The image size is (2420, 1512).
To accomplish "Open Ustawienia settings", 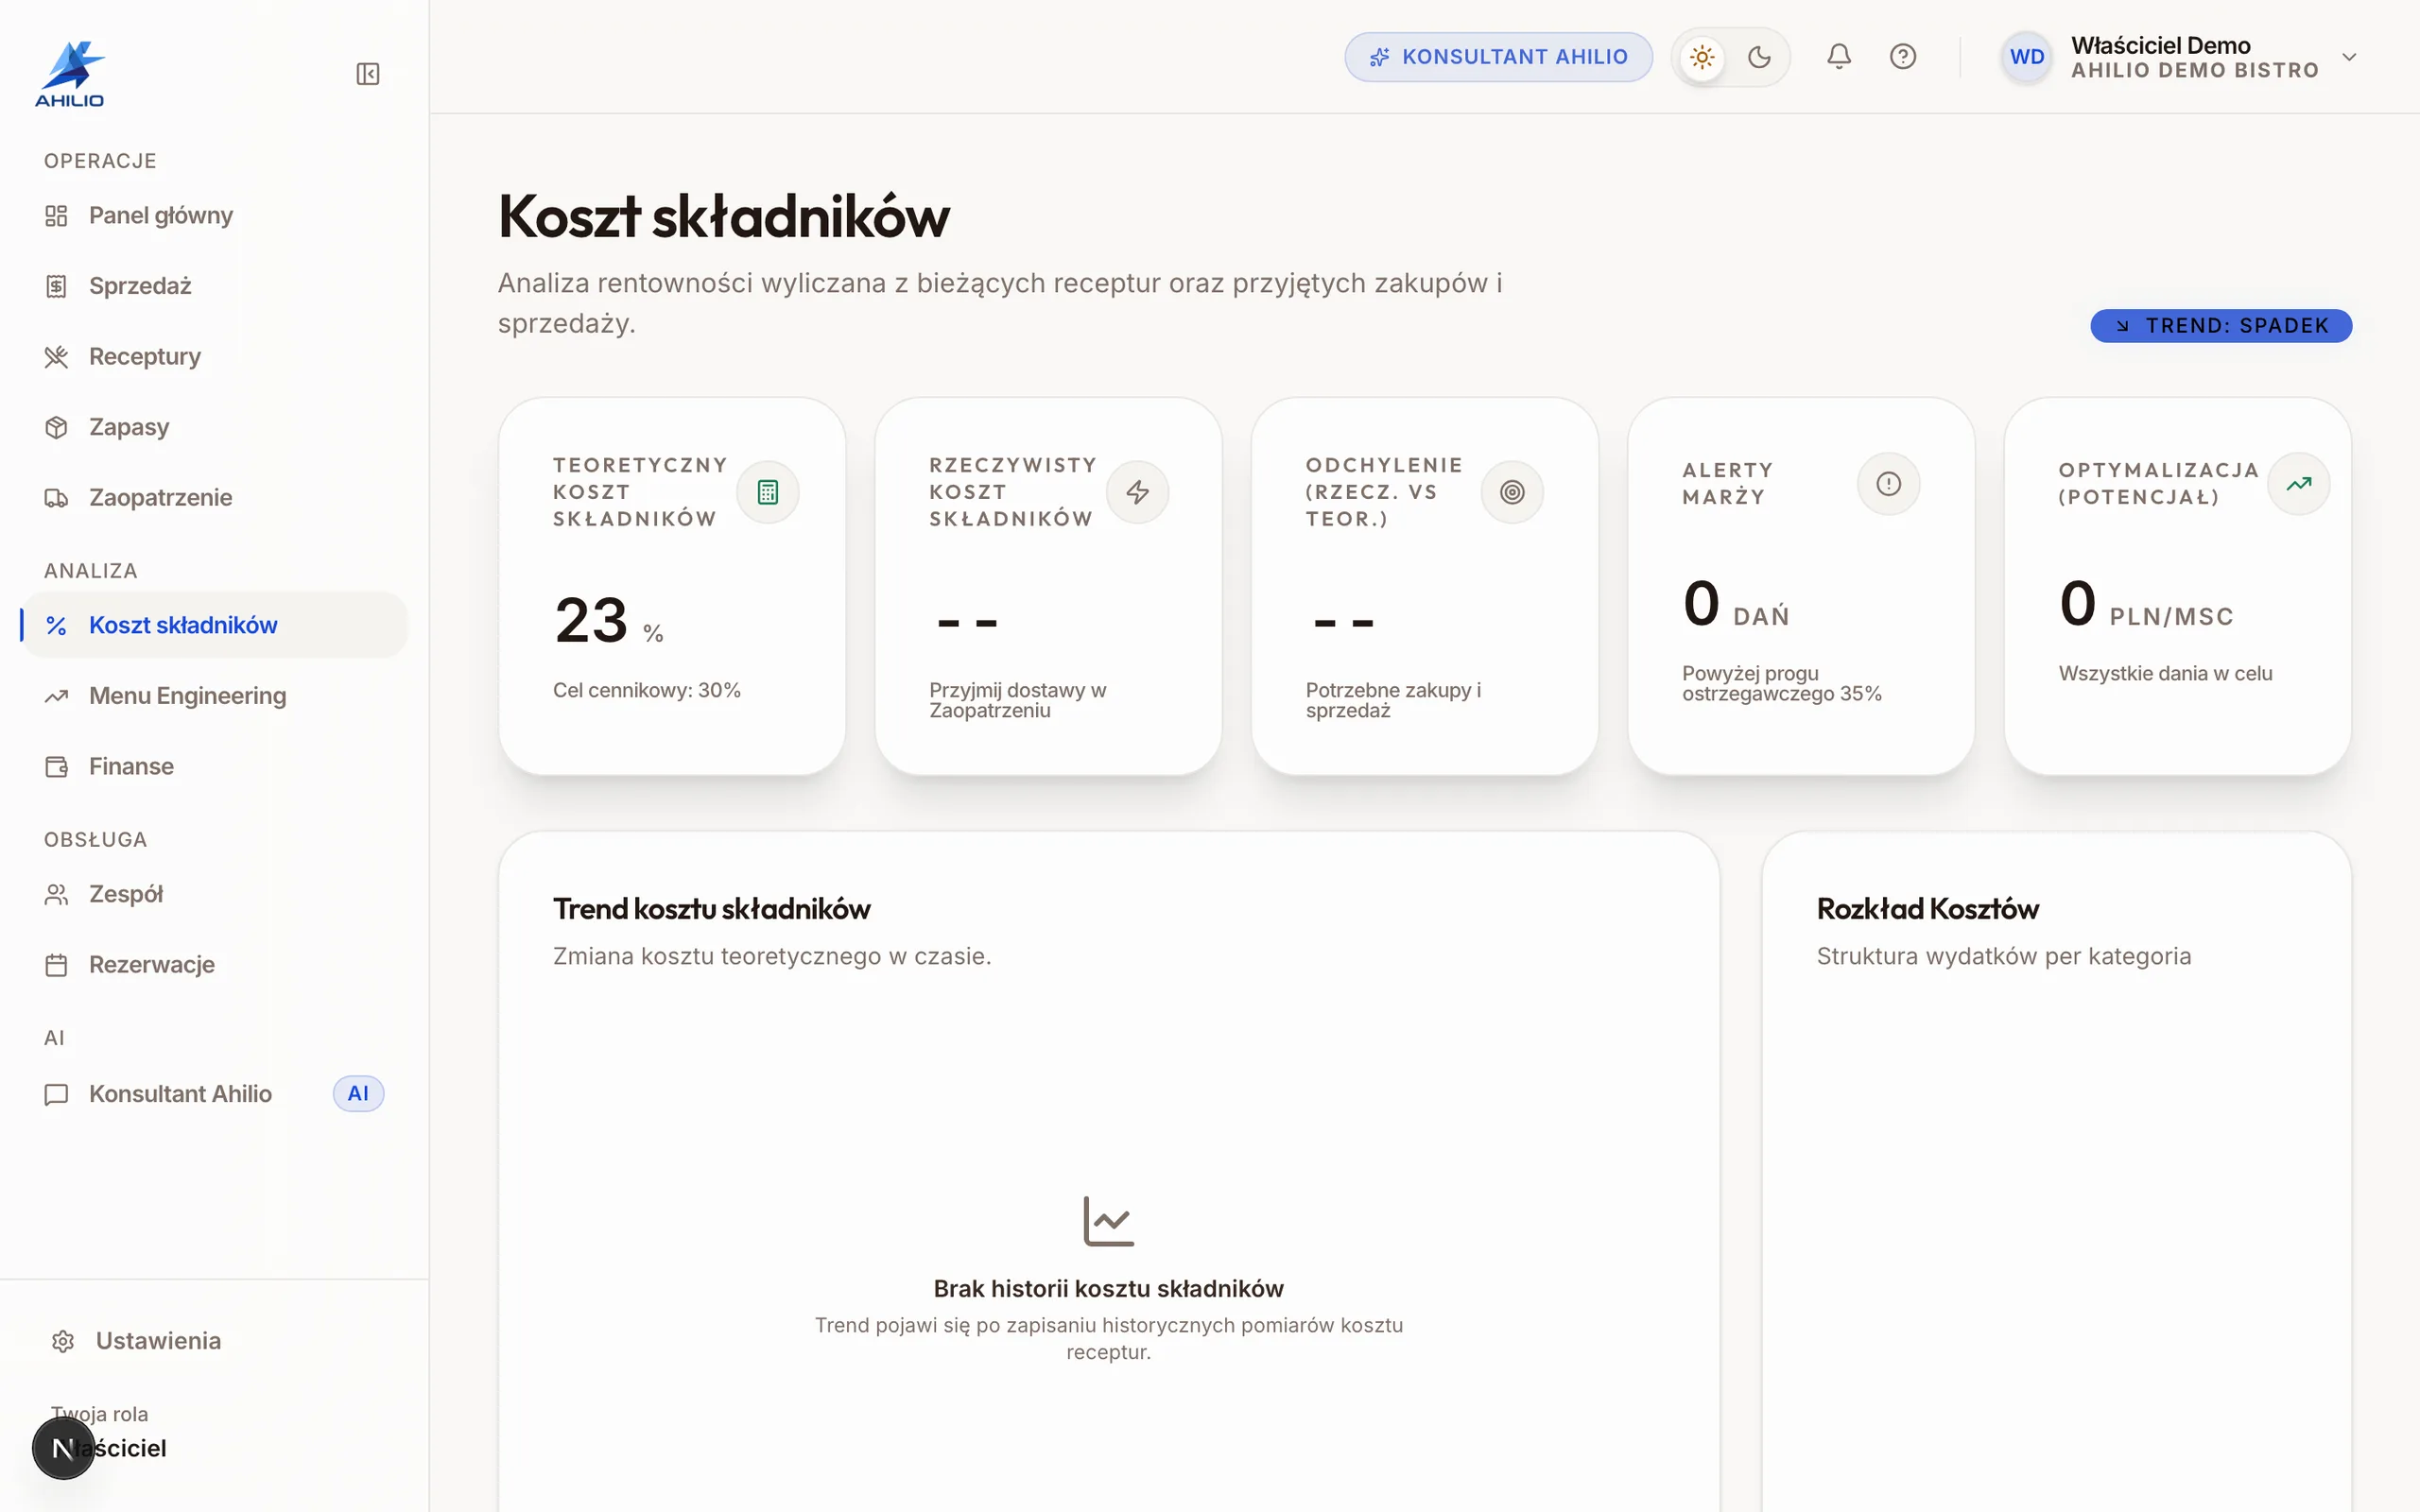I will click(x=214, y=1341).
